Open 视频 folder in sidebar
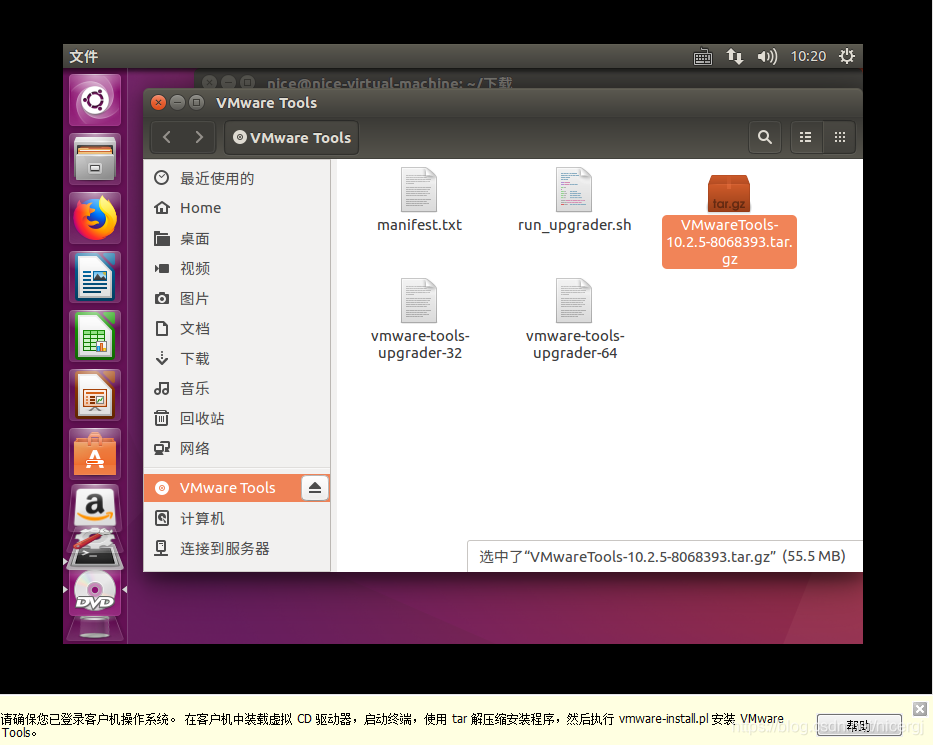This screenshot has height=745, width=933. 237,268
